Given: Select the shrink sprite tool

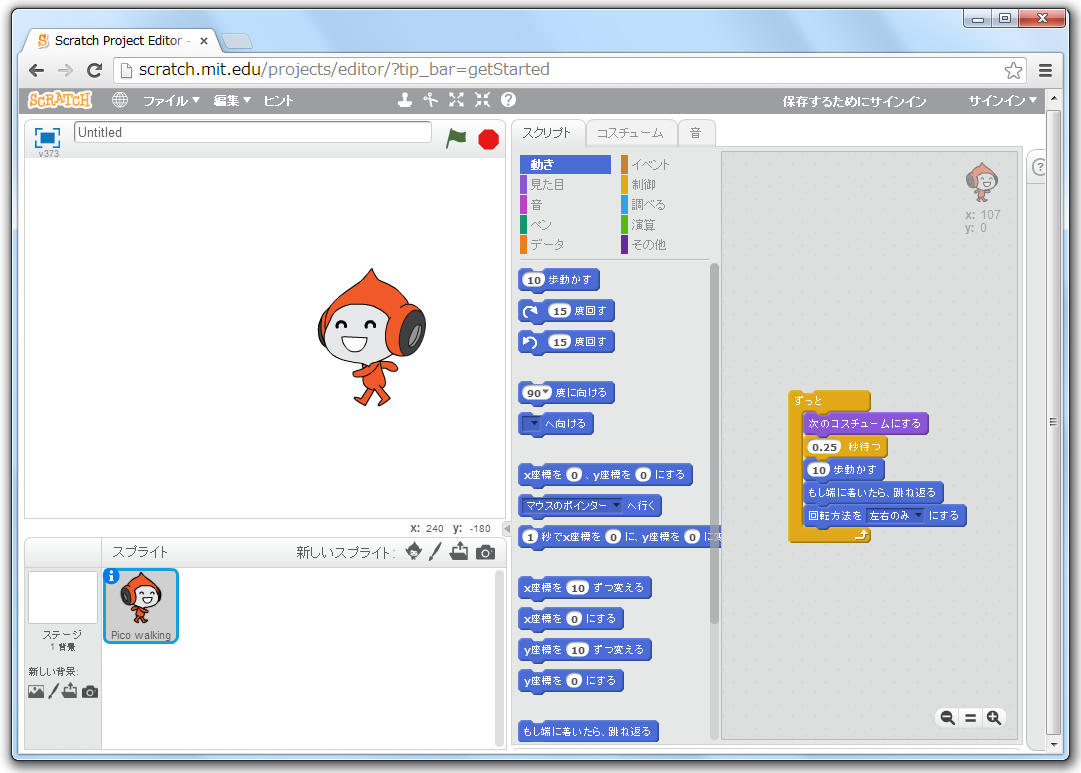Looking at the screenshot, I should coord(483,100).
